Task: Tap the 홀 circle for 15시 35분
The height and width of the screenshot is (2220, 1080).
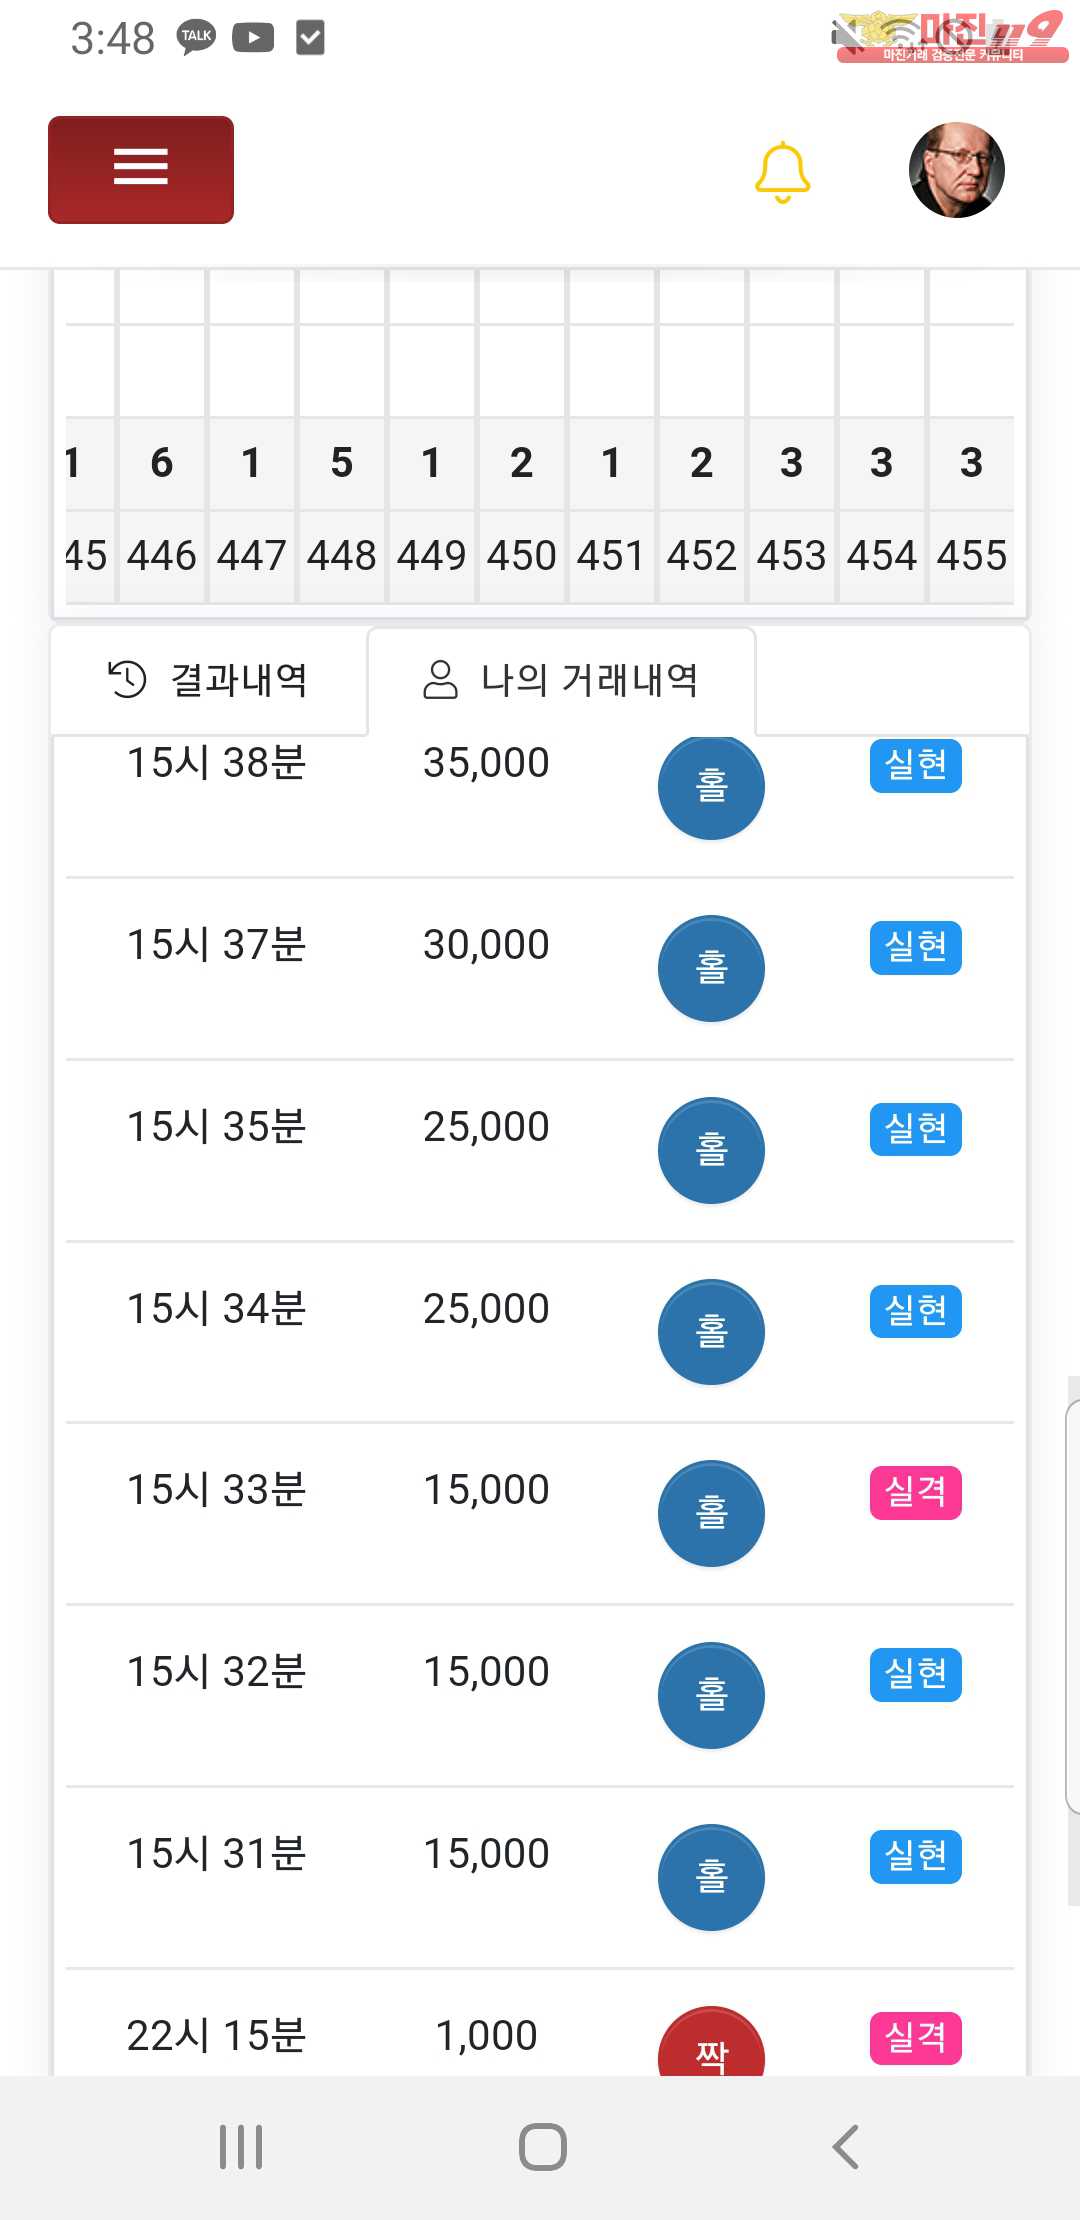Action: pyautogui.click(x=711, y=1150)
